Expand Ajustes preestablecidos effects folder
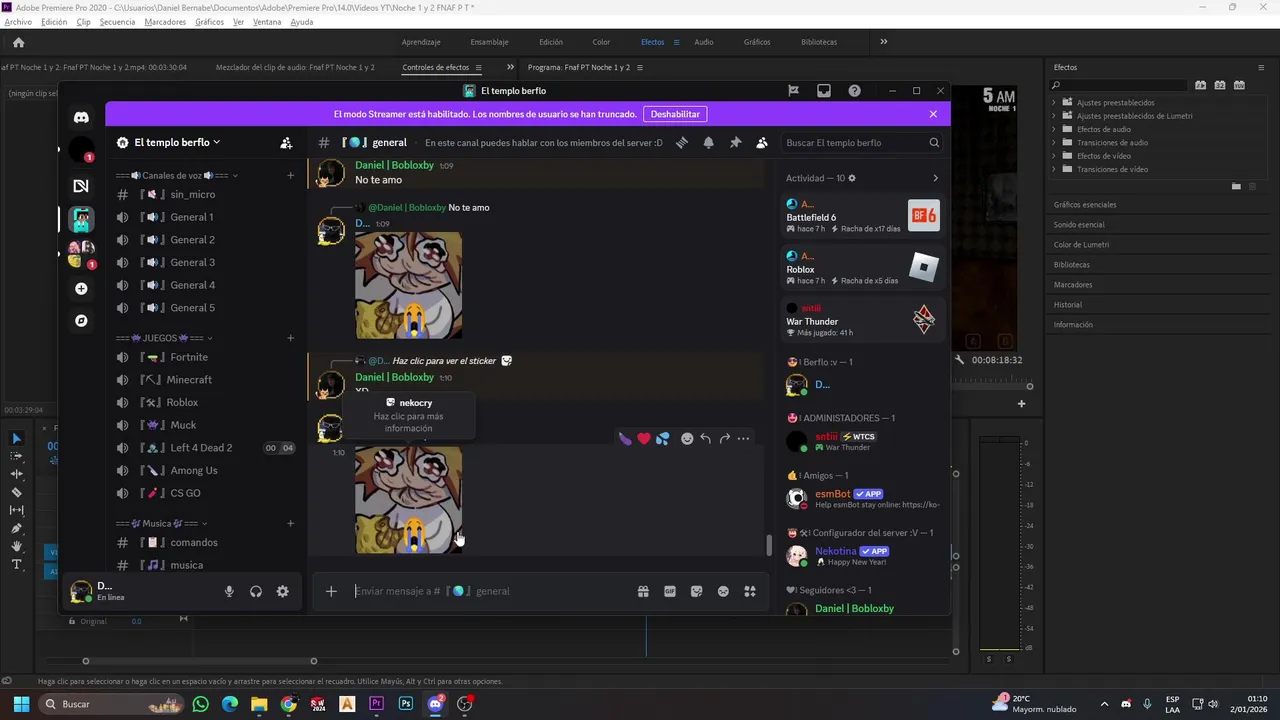This screenshot has height=720, width=1280. [1056, 102]
